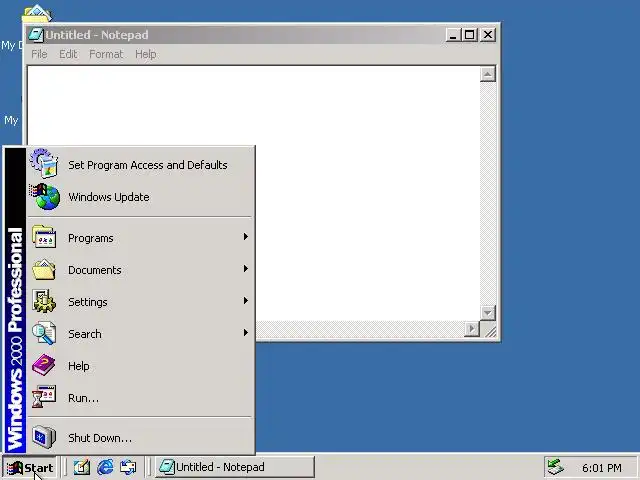Click Notepad horizontal scrollbar right arrow
The image size is (640, 480).
pyautogui.click(x=472, y=329)
